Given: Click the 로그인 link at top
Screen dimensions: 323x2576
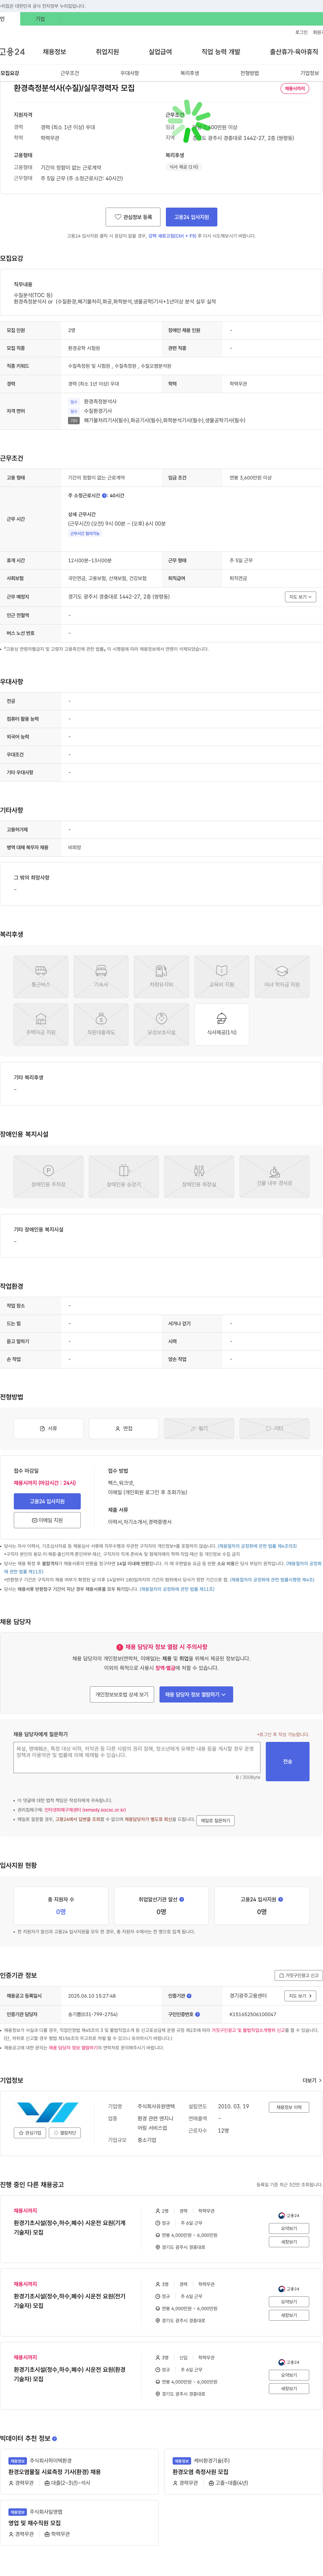Looking at the screenshot, I should [x=301, y=32].
